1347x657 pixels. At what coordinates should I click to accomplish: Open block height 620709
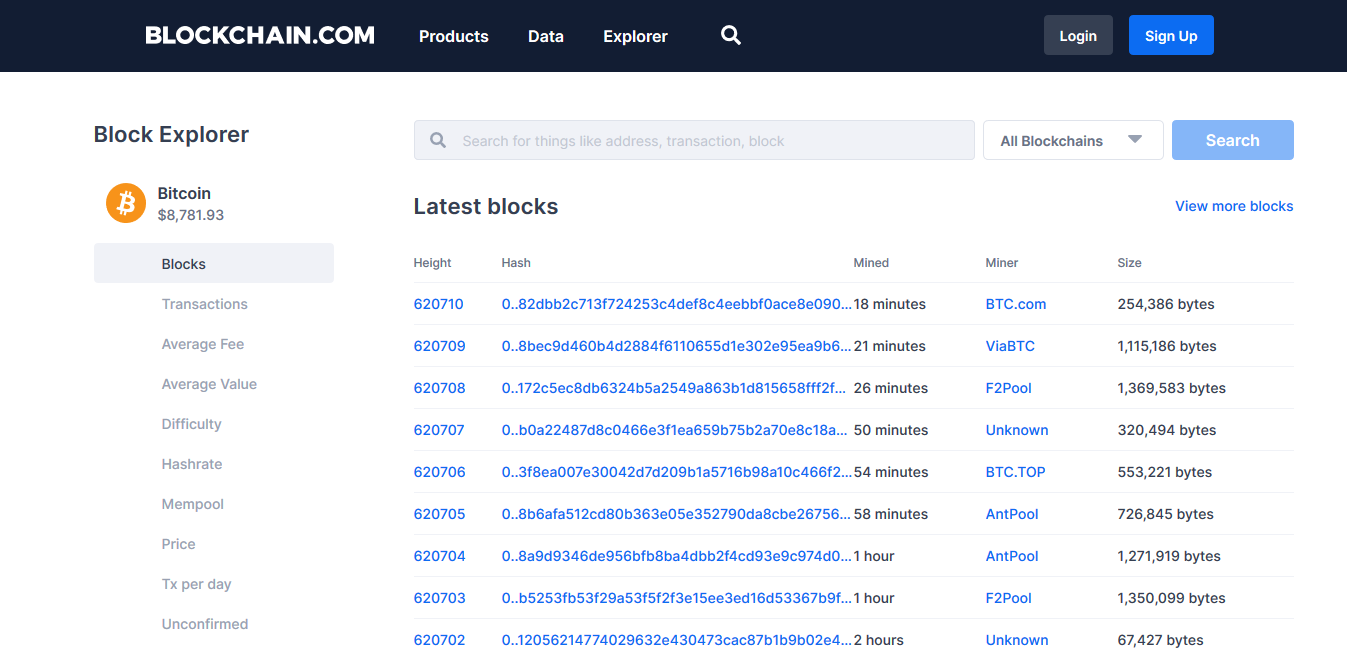click(x=439, y=346)
